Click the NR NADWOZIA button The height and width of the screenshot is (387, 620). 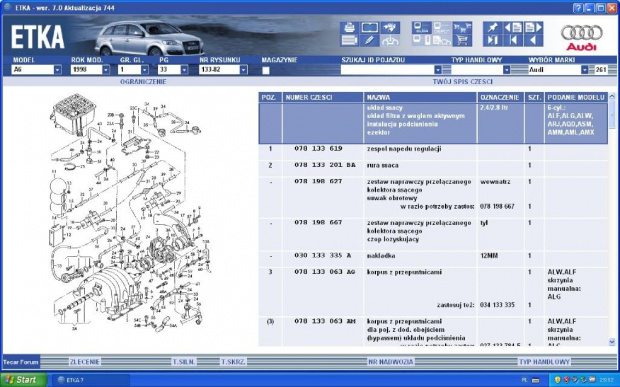point(391,362)
